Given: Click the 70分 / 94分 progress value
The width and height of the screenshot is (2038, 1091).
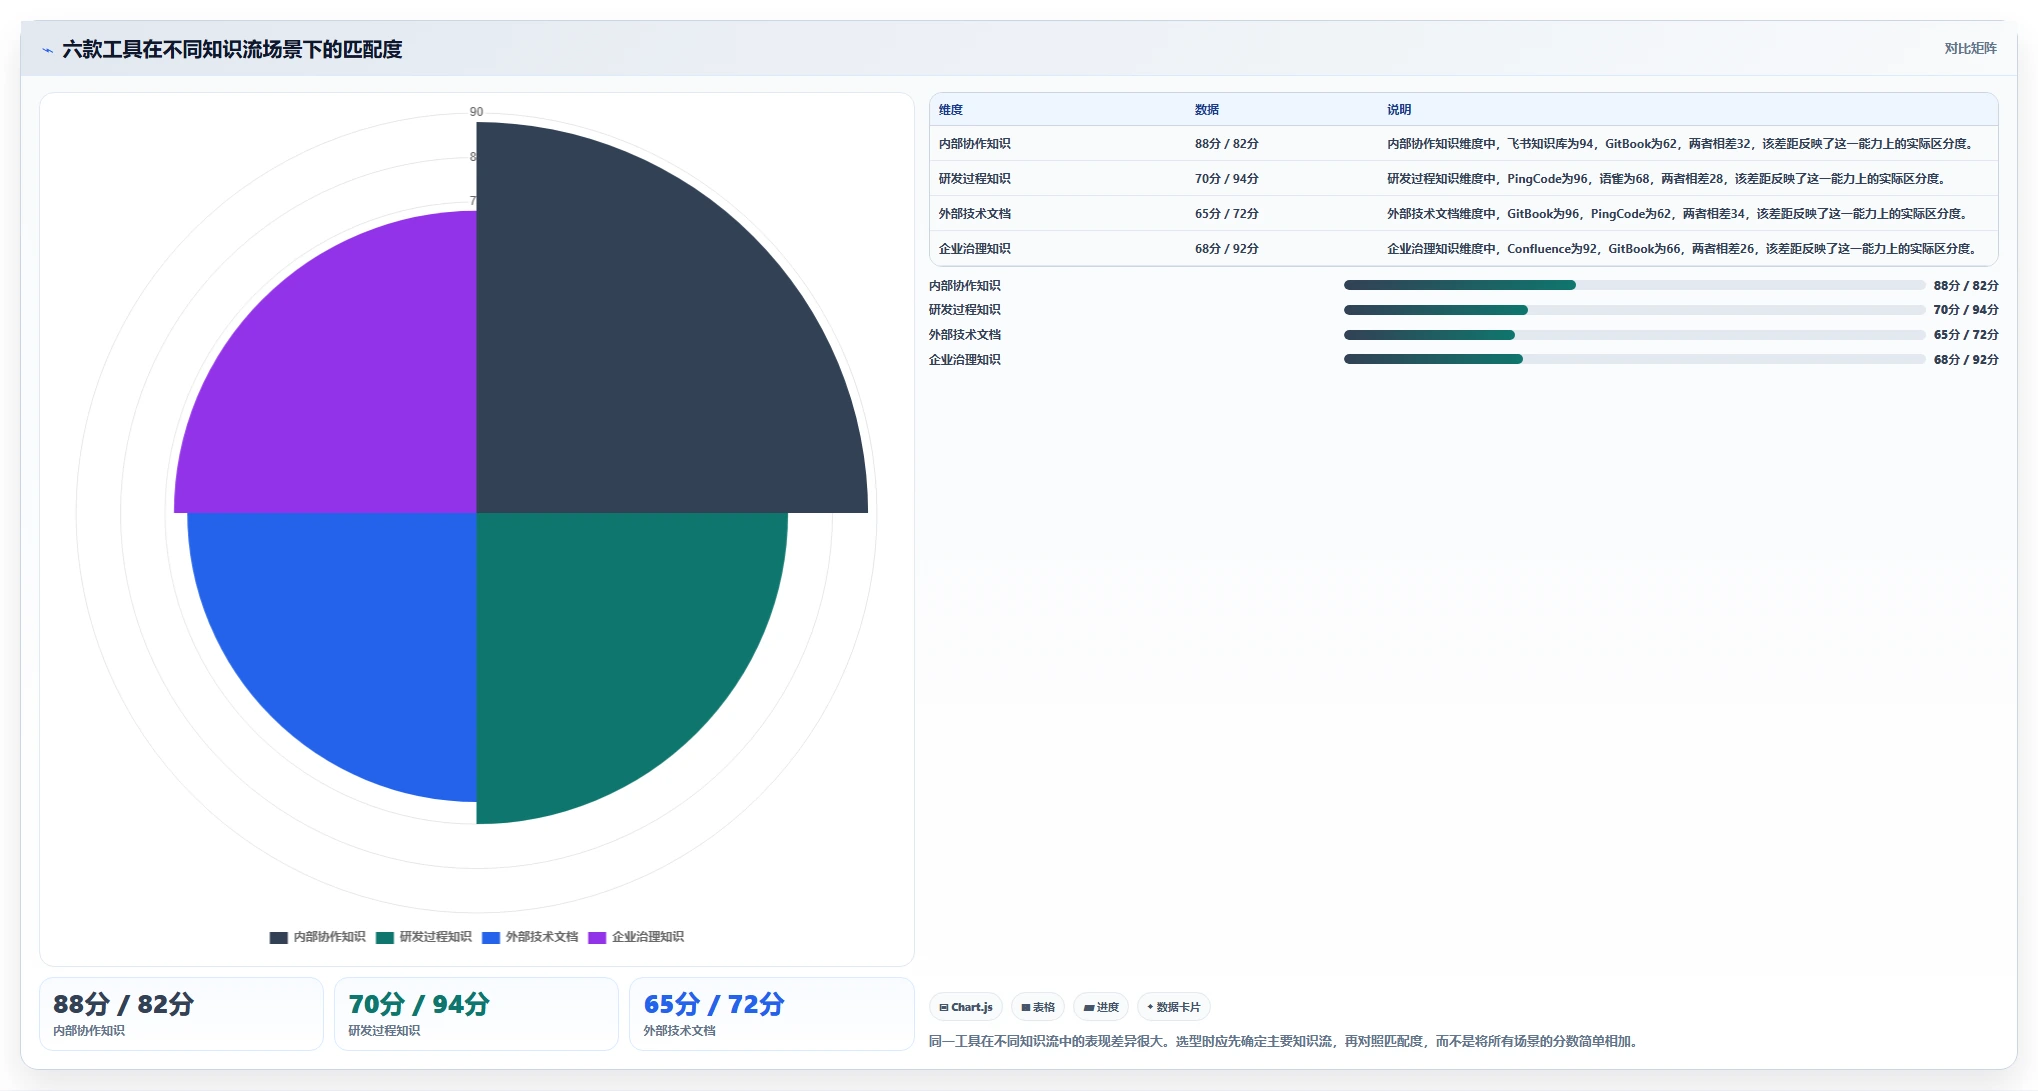Looking at the screenshot, I should pyautogui.click(x=1966, y=310).
